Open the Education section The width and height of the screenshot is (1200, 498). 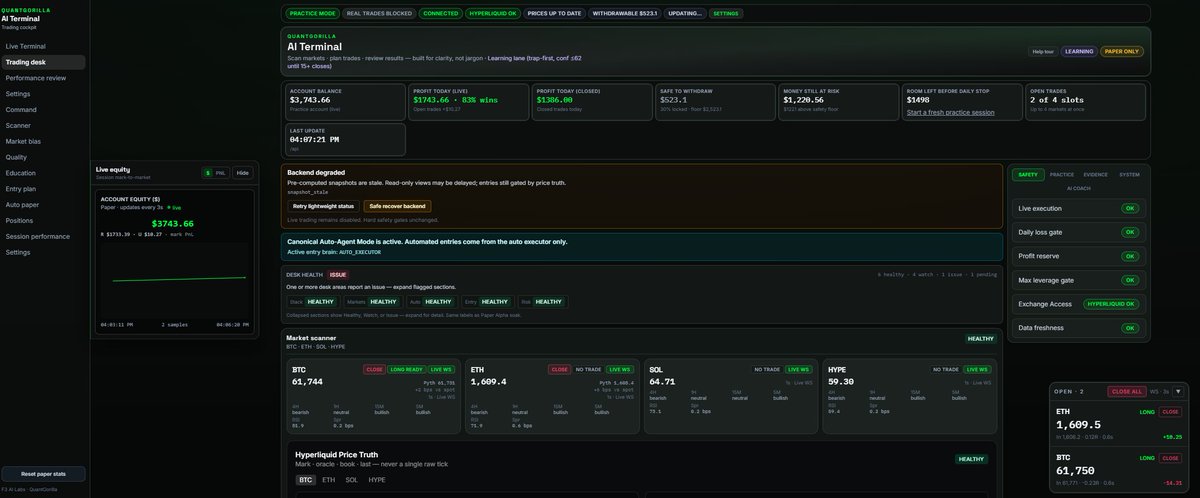point(43,173)
